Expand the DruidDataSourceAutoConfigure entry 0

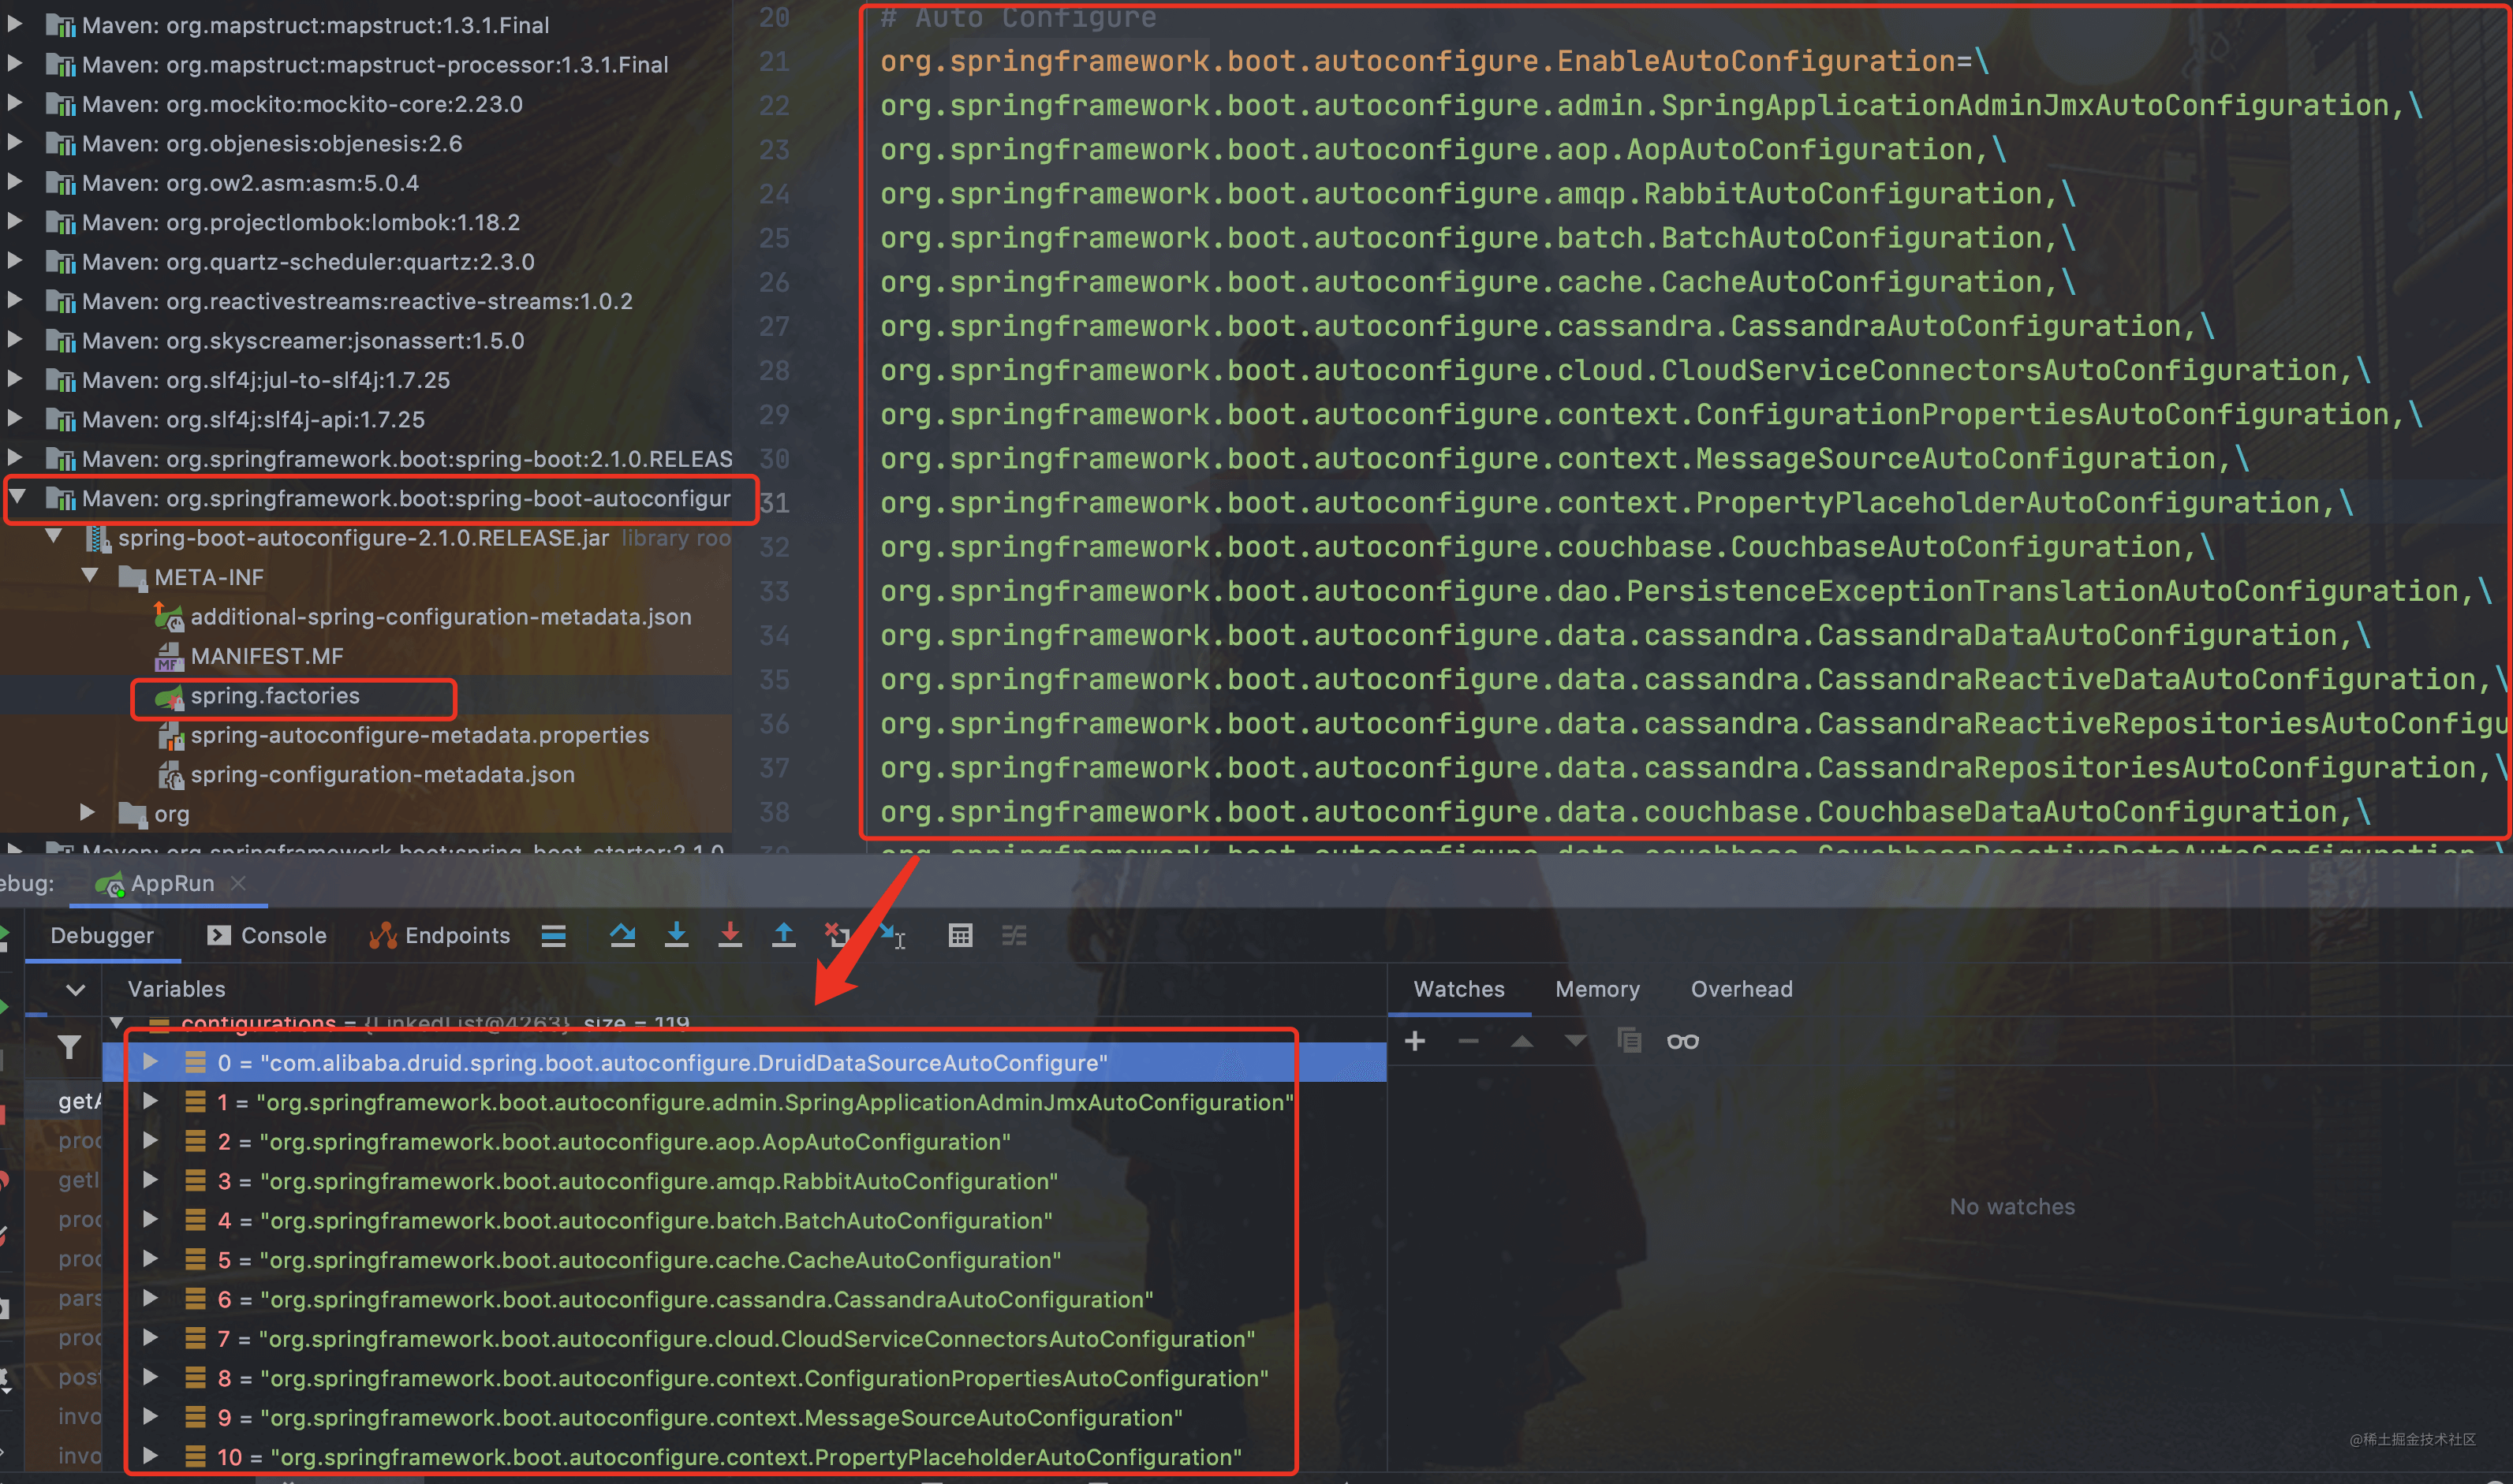tap(150, 1061)
